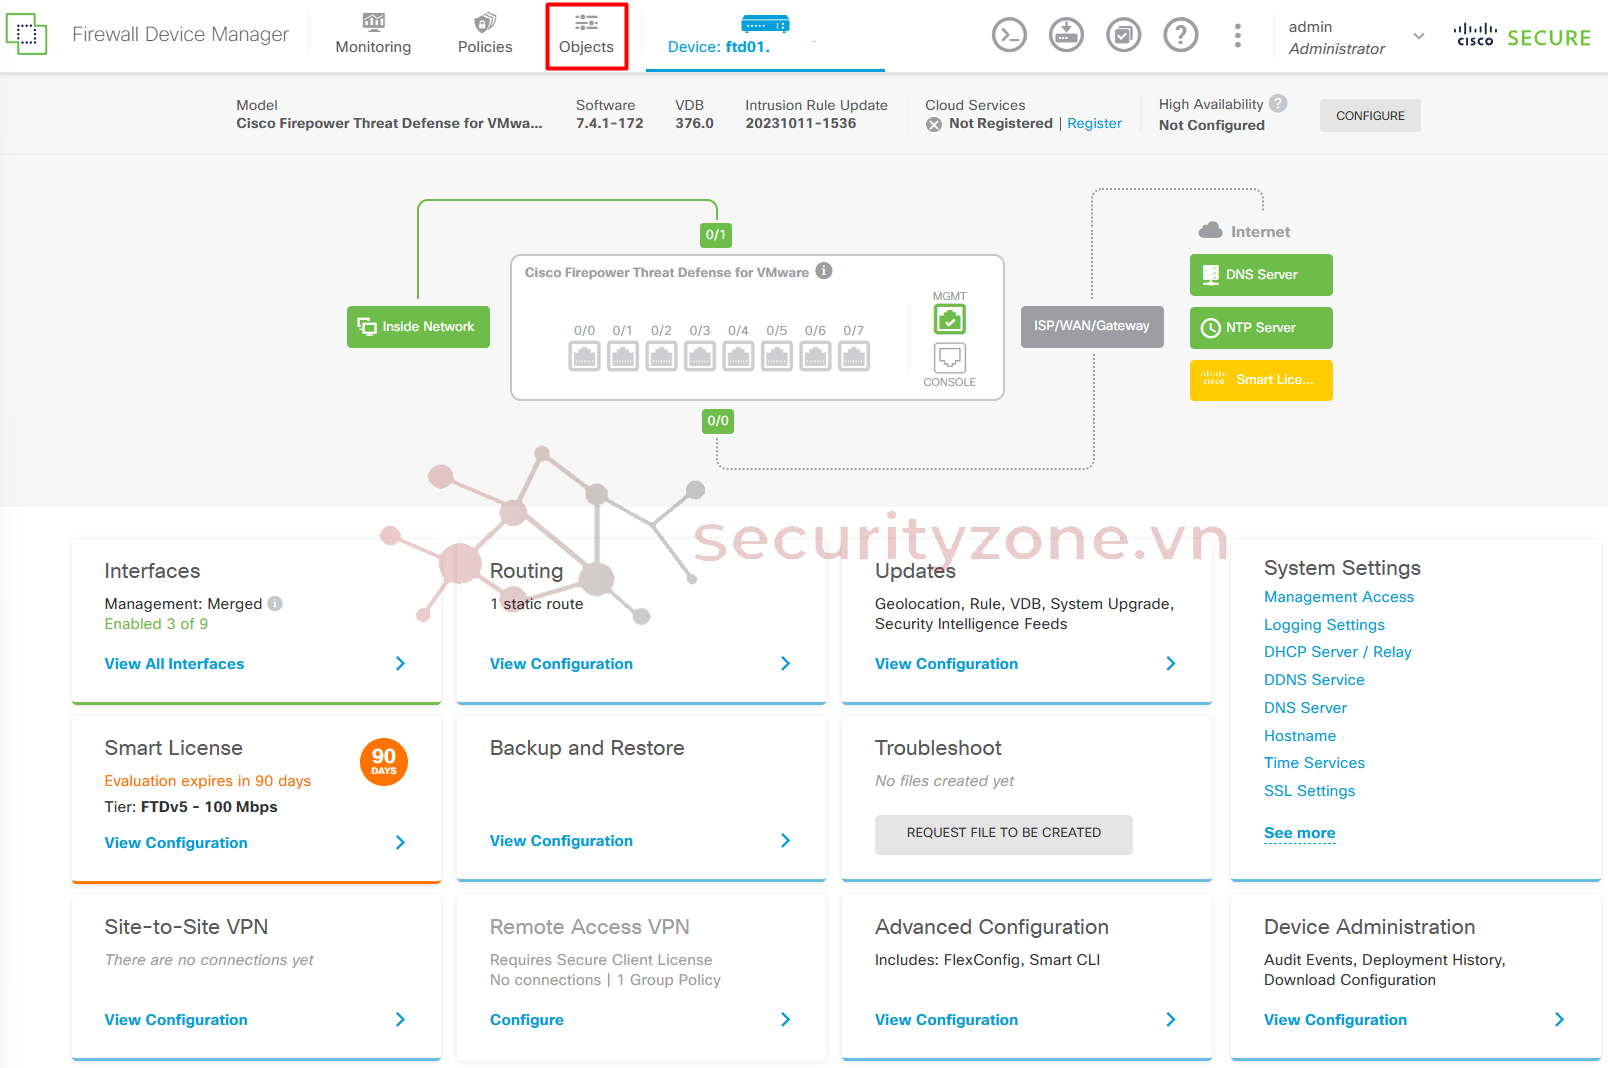This screenshot has width=1608, height=1068.
Task: Click the Firewall Device Manager logo icon
Action: tap(26, 34)
